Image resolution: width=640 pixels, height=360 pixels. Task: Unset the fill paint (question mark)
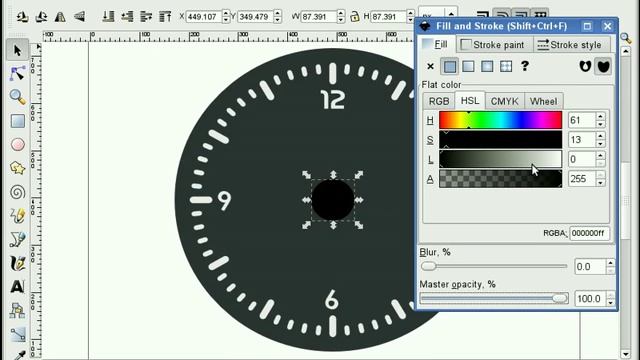pyautogui.click(x=524, y=66)
